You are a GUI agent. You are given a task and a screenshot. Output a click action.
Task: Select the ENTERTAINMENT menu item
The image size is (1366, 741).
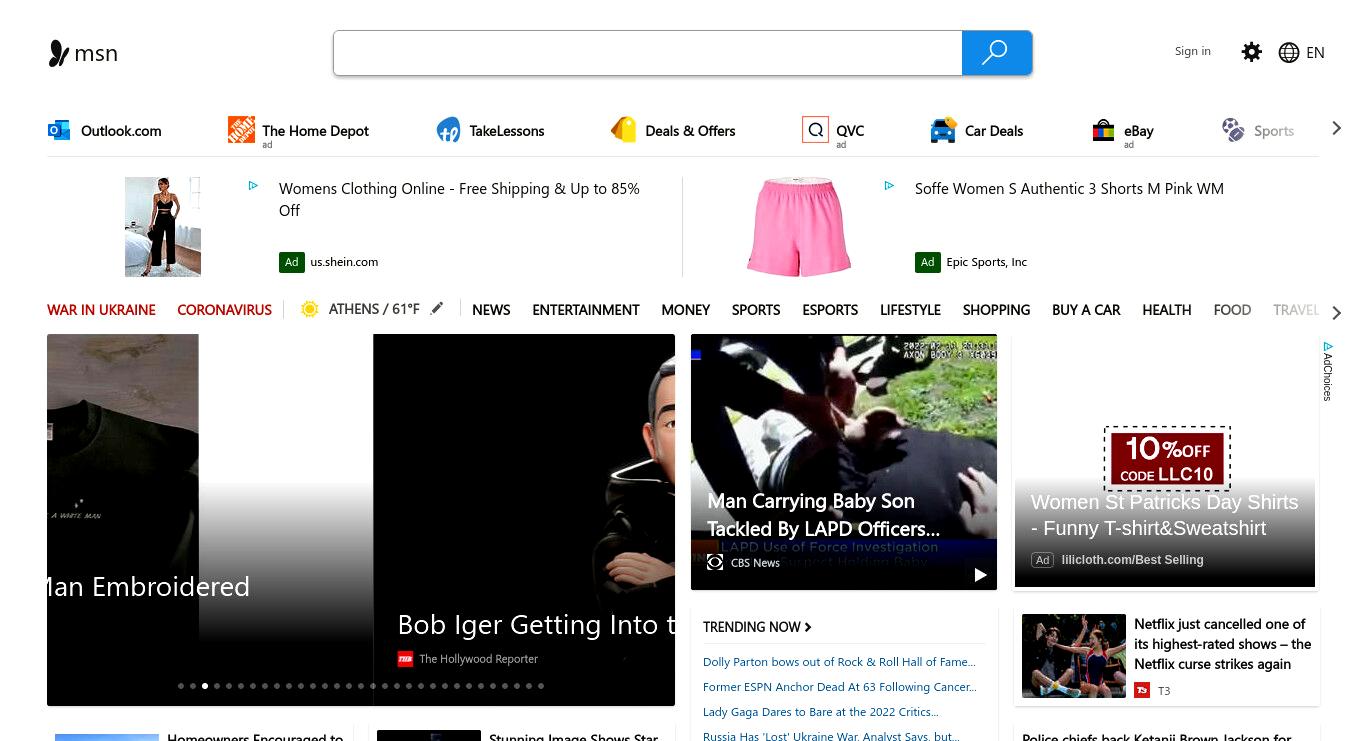click(x=586, y=310)
